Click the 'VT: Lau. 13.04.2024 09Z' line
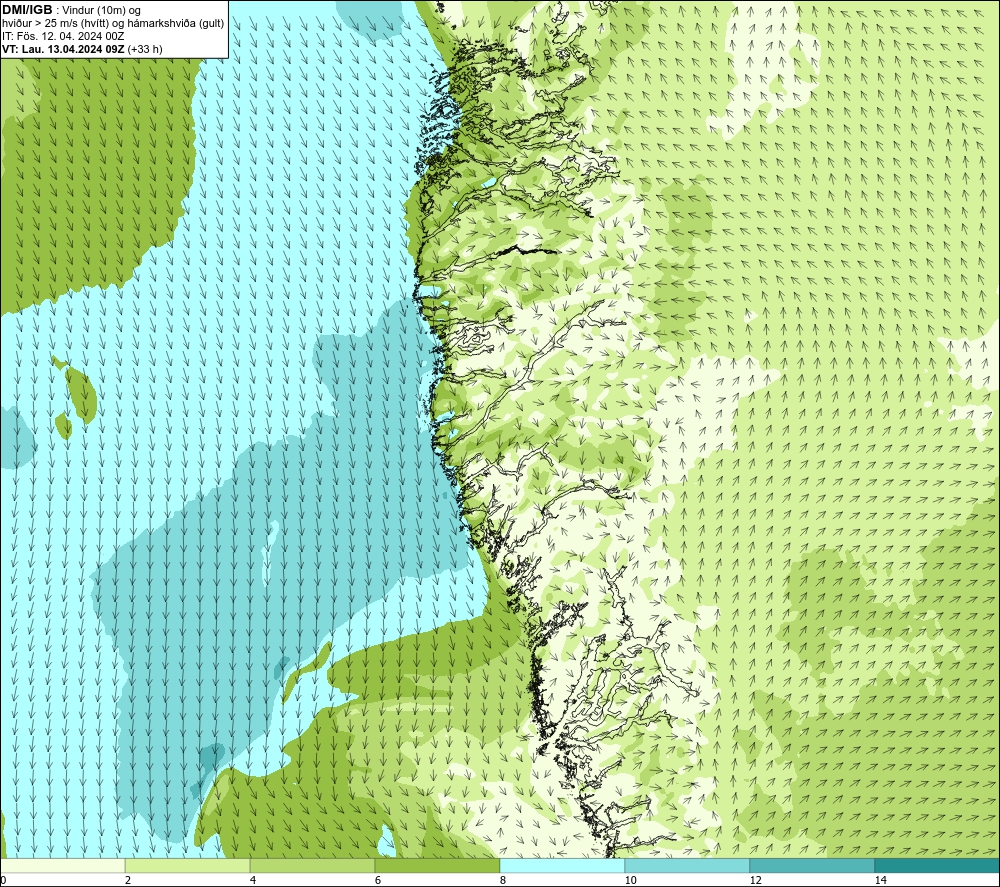This screenshot has height=887, width=1000. pos(63,49)
